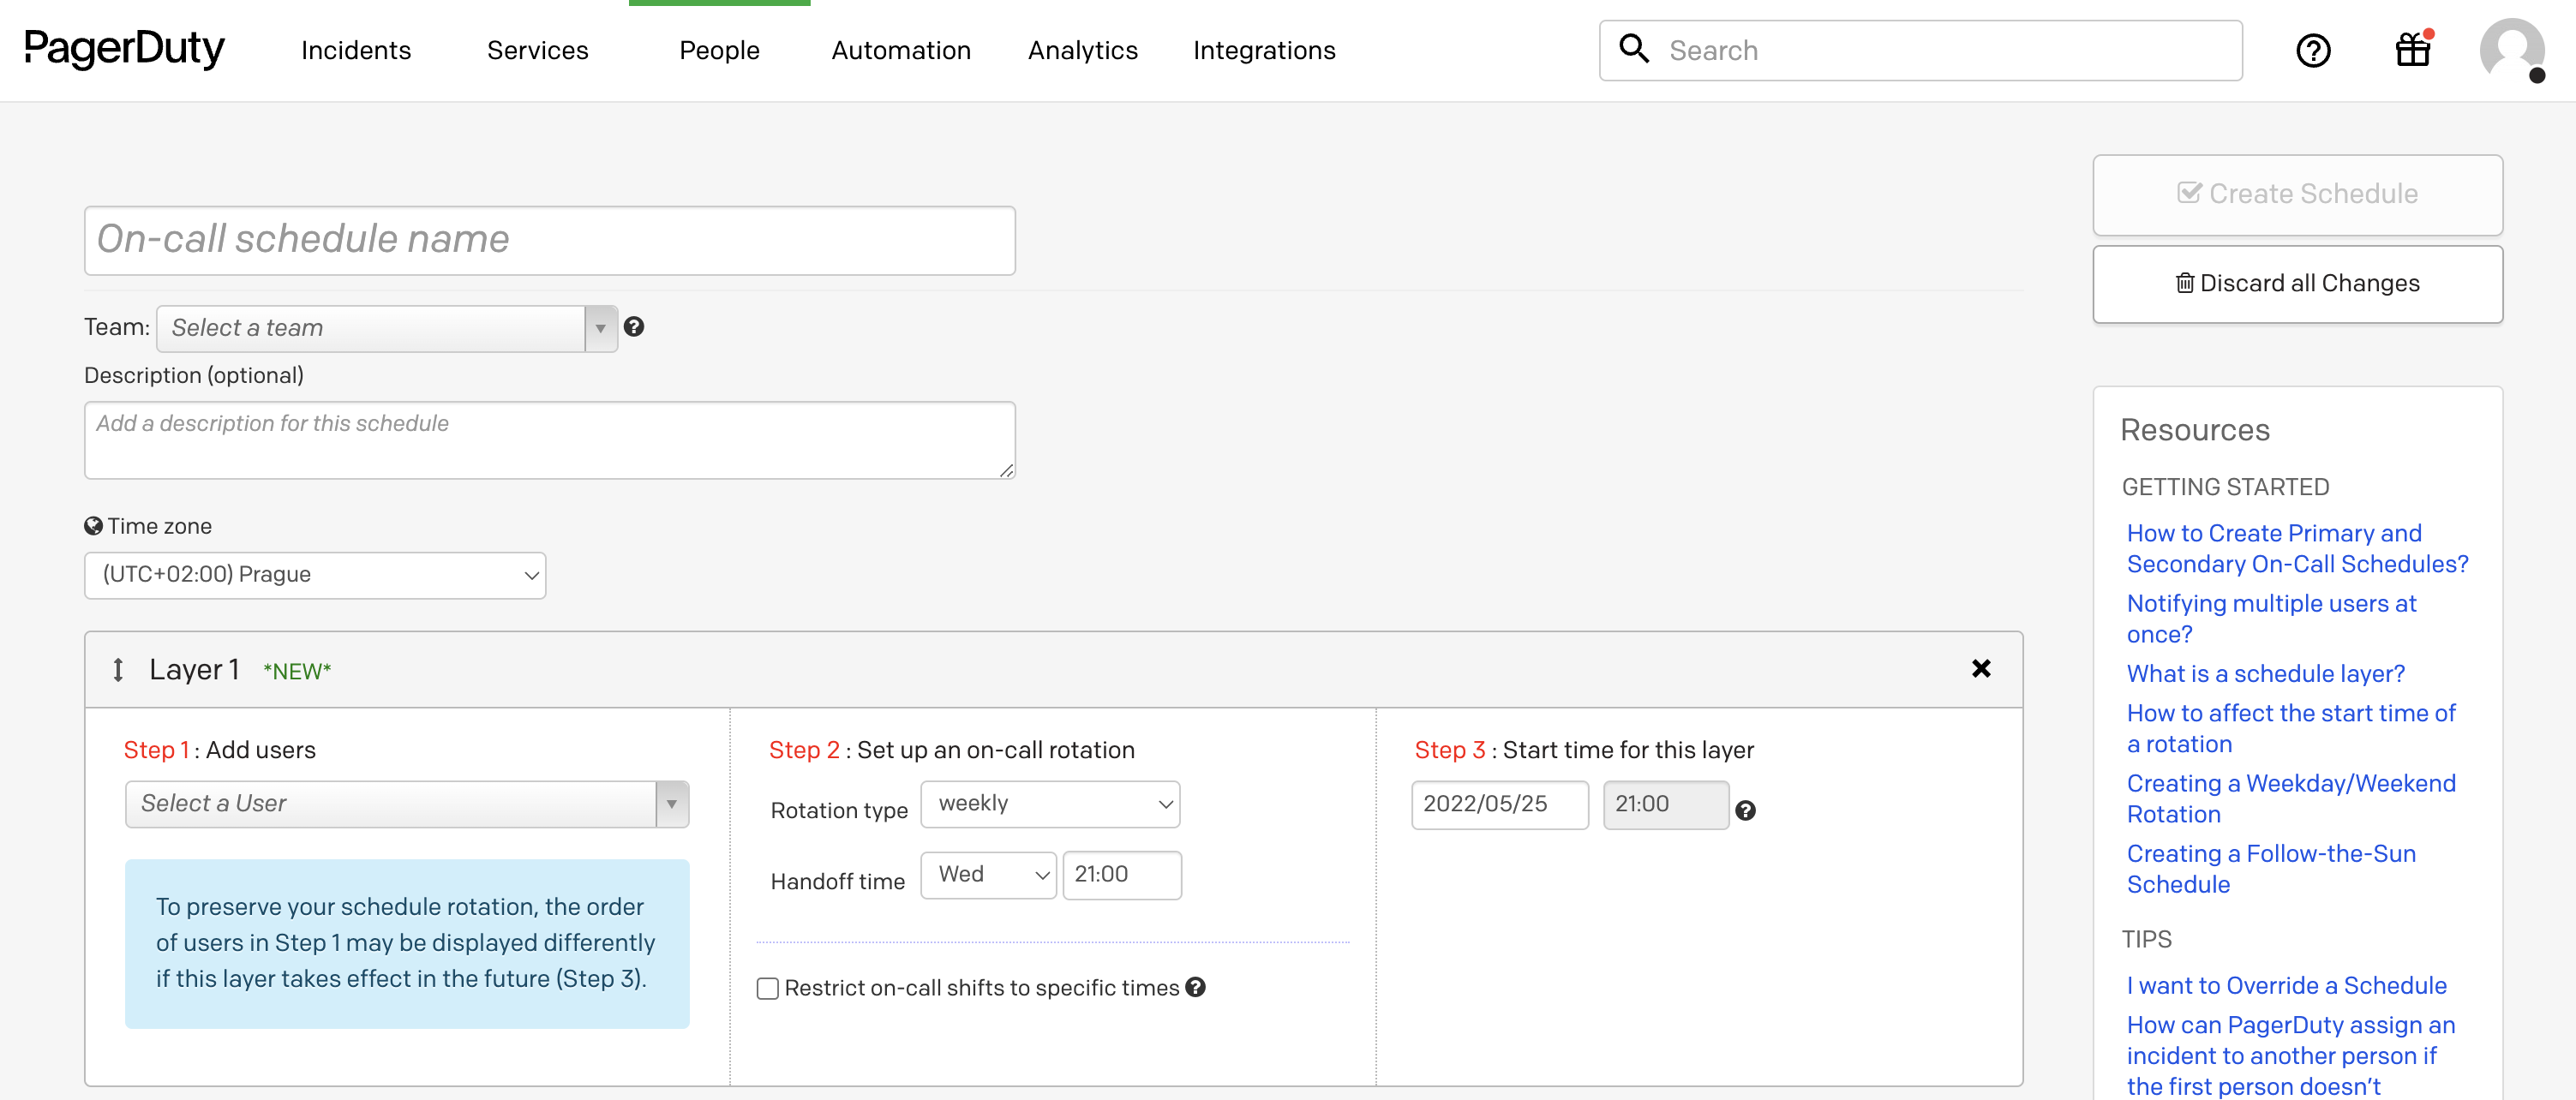Click the help icon next to Team selector
This screenshot has height=1100, width=2576.
tap(635, 327)
